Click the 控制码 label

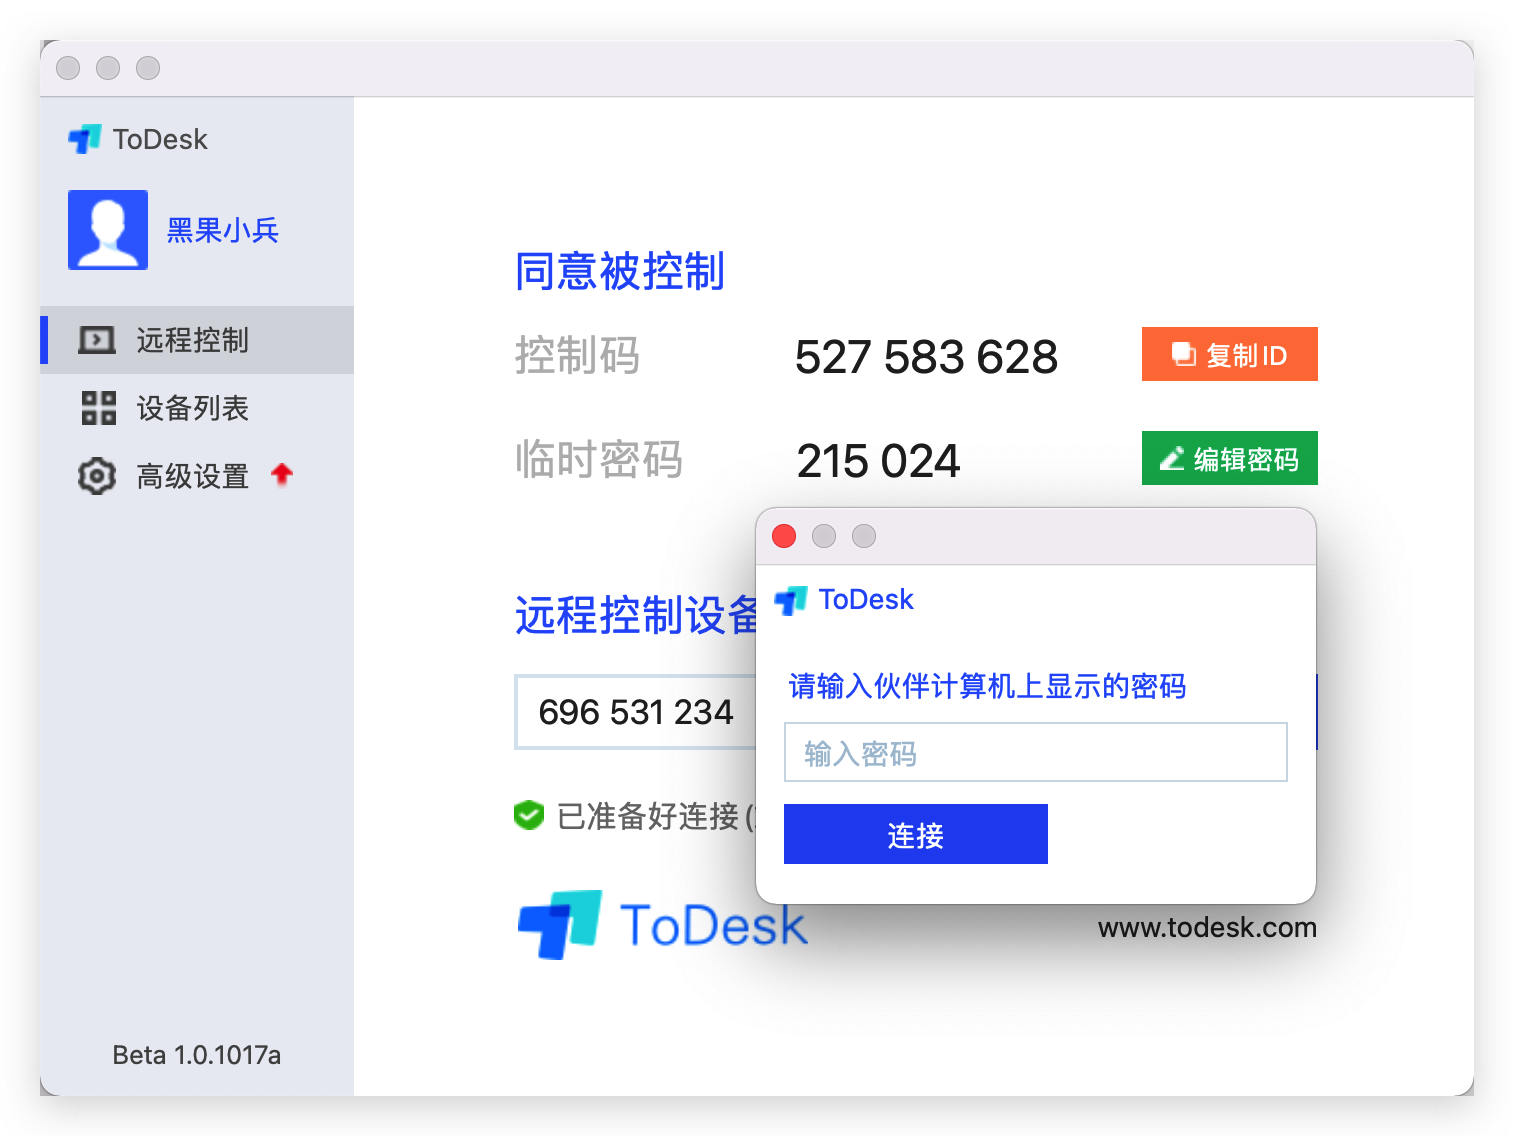point(577,356)
